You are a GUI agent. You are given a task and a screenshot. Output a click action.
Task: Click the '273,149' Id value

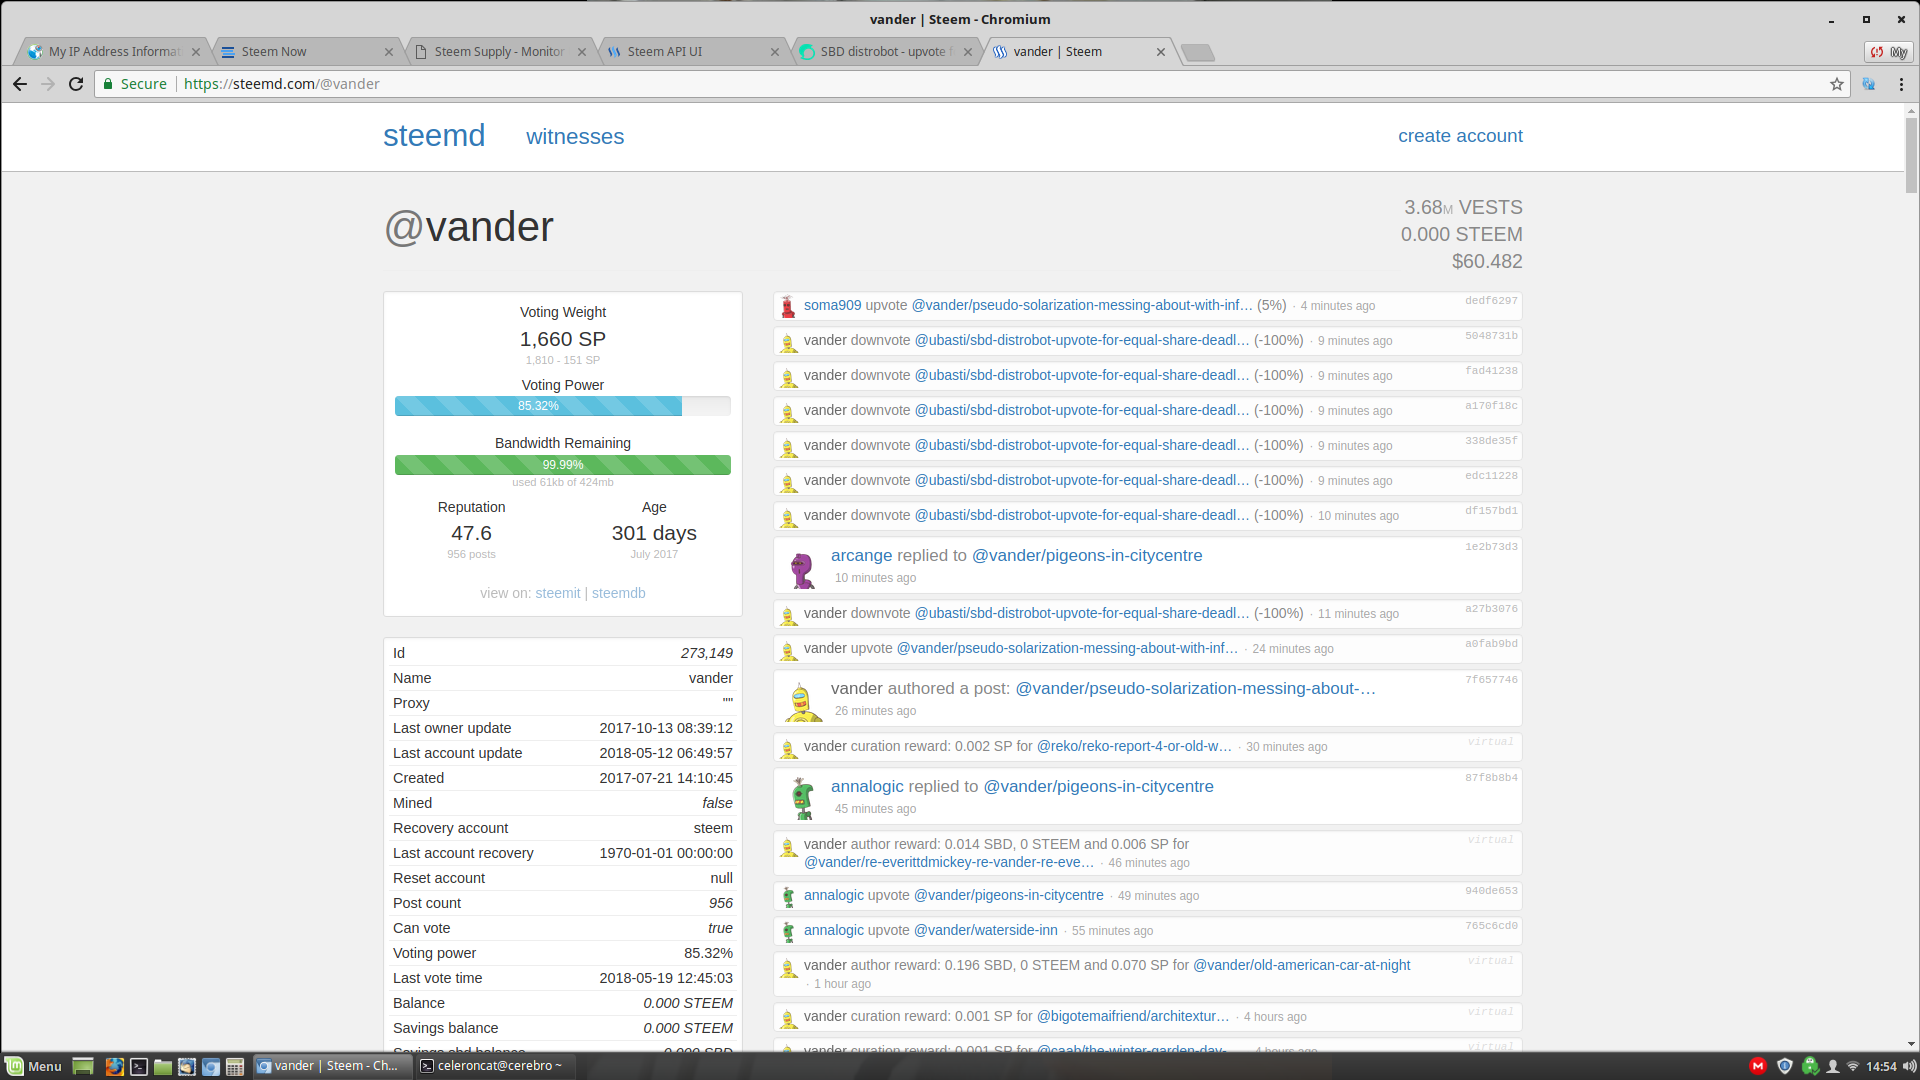pos(707,653)
